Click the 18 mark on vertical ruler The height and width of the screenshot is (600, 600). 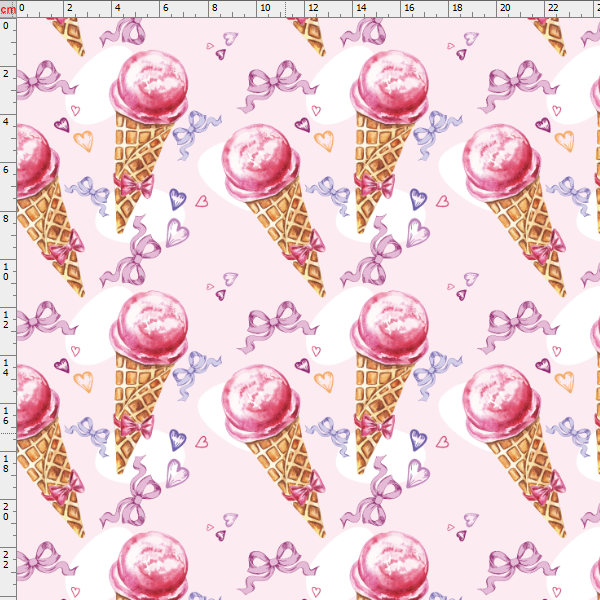coord(6,463)
